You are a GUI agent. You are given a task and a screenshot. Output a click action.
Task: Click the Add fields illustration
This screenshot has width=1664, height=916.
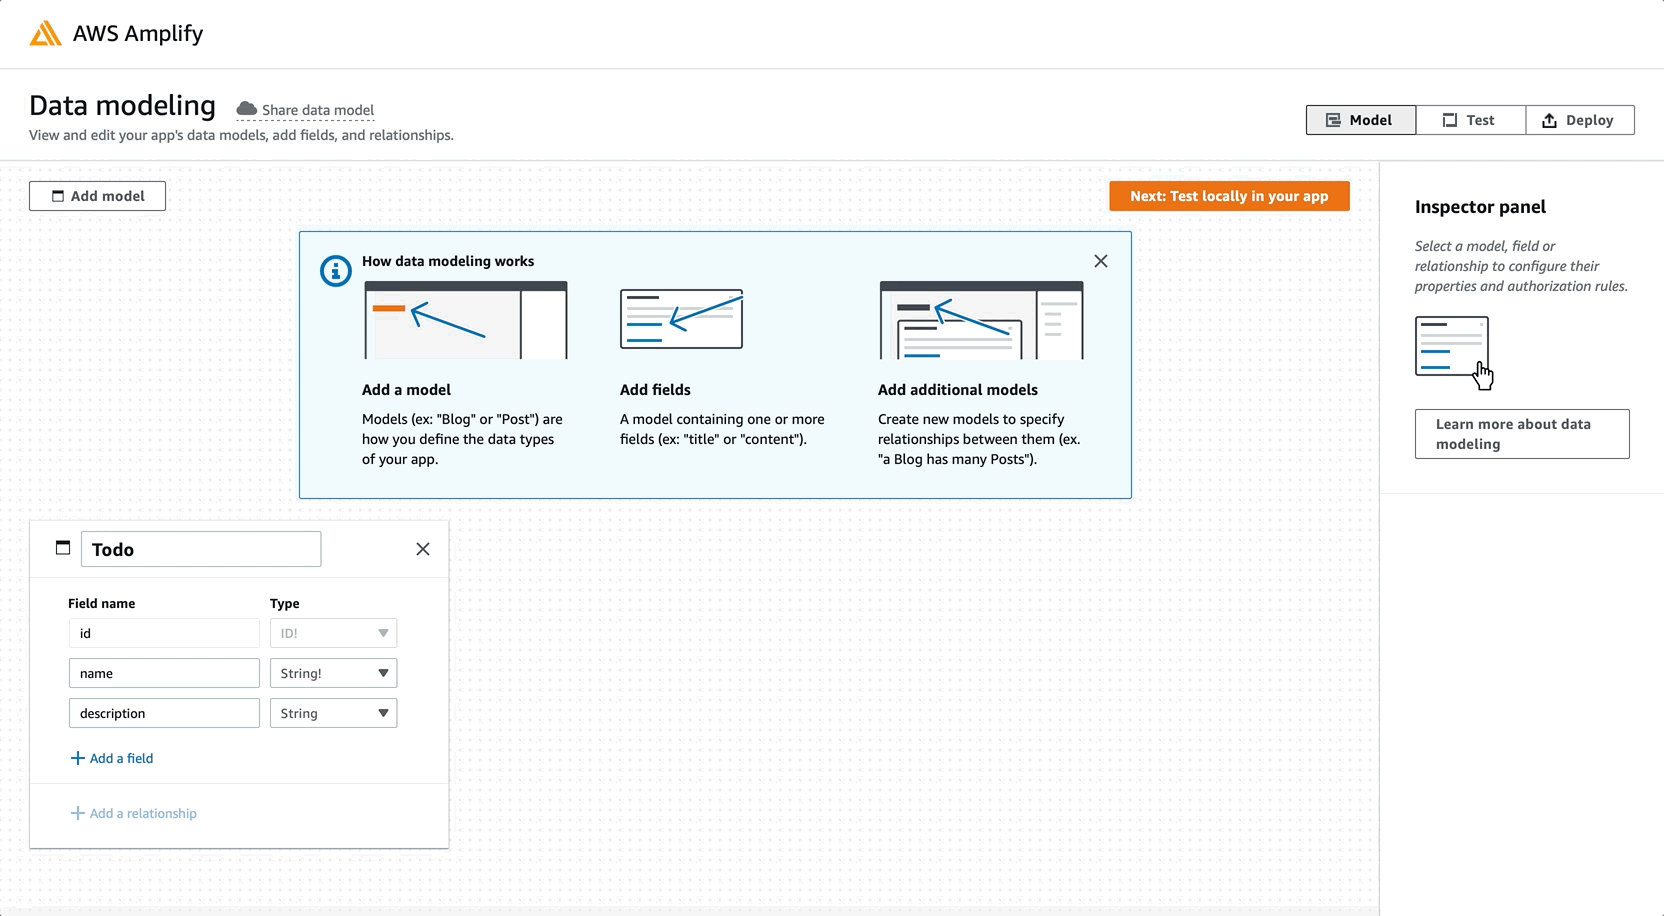pyautogui.click(x=681, y=319)
